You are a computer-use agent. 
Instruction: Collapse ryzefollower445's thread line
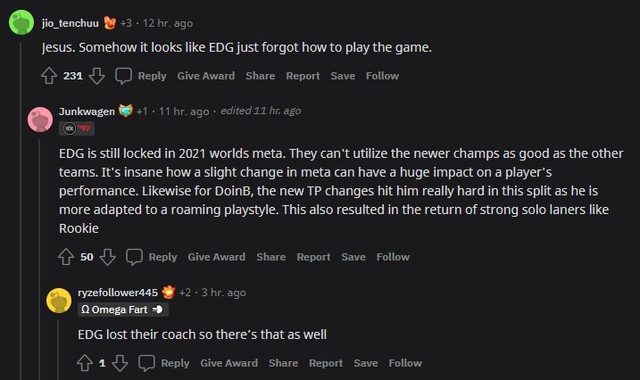pyautogui.click(x=58, y=350)
